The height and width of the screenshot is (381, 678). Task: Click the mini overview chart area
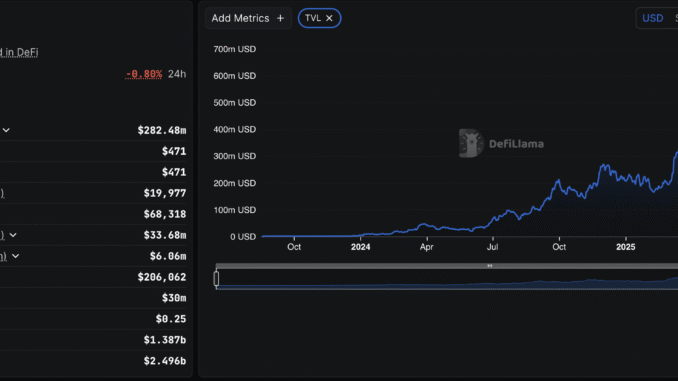447,279
